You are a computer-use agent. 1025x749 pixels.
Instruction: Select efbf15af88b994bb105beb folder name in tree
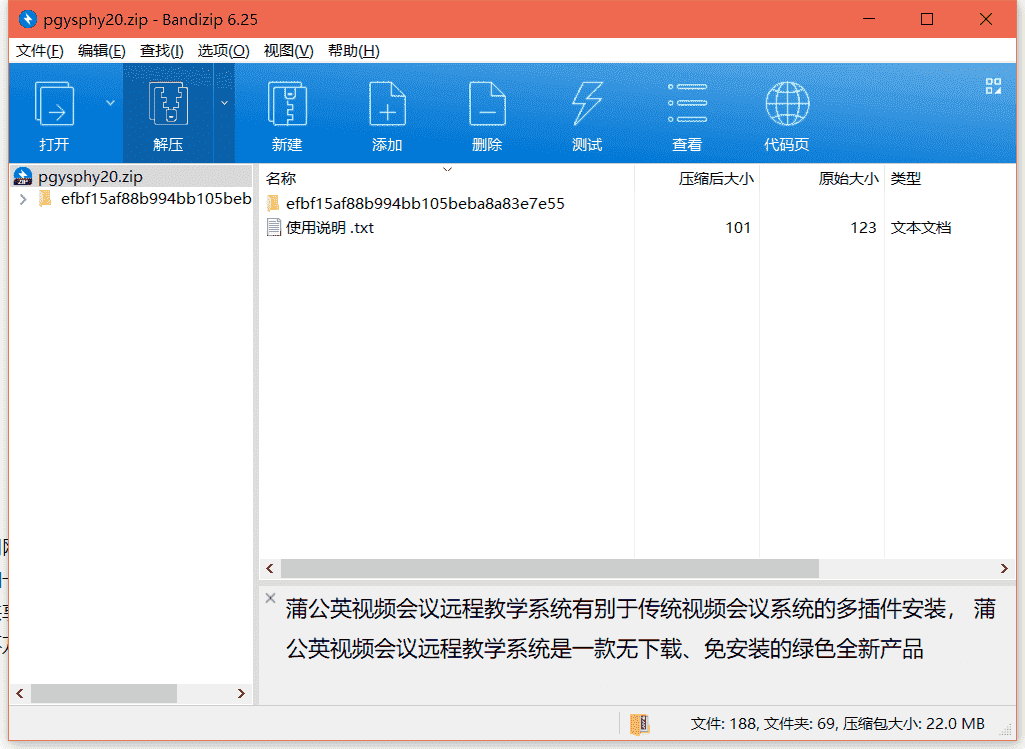(x=156, y=199)
